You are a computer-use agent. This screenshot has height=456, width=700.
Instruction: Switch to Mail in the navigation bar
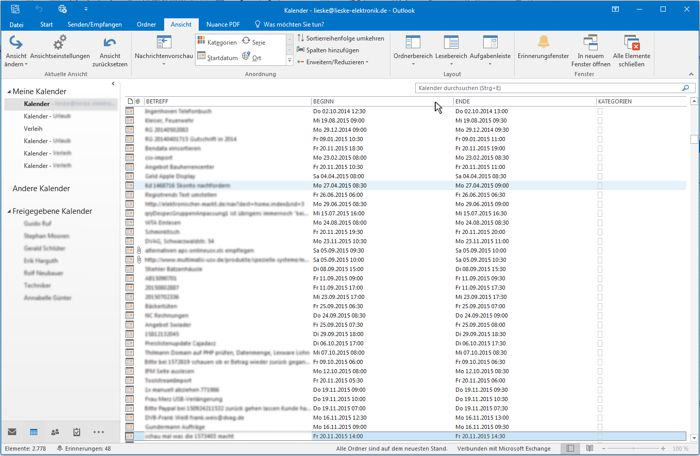click(x=12, y=432)
